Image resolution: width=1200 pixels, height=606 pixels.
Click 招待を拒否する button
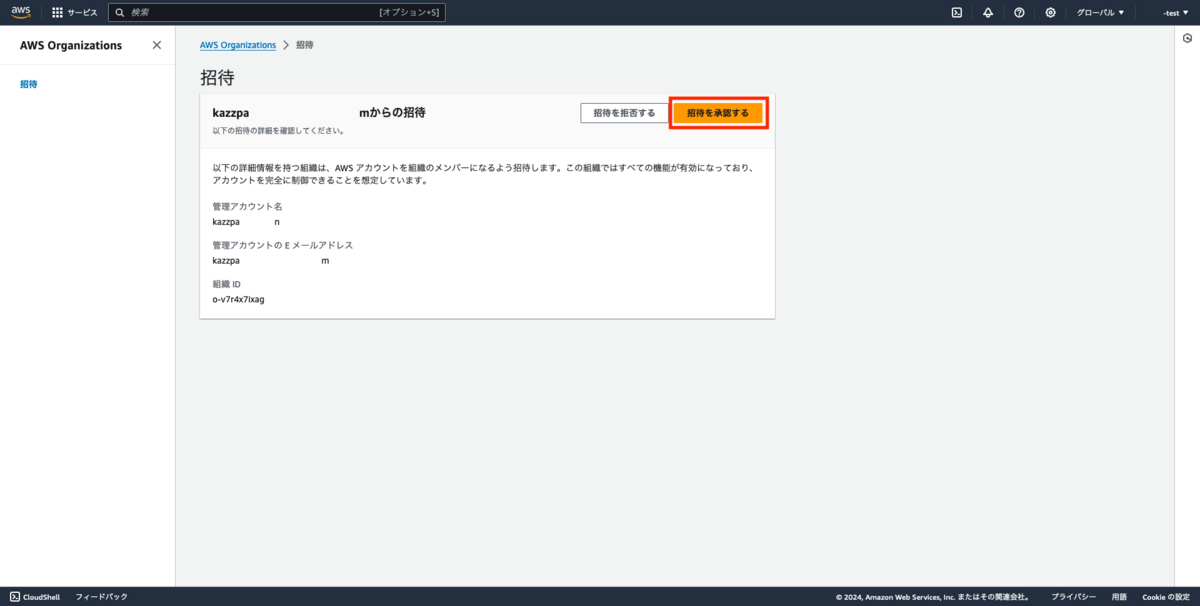(x=624, y=113)
